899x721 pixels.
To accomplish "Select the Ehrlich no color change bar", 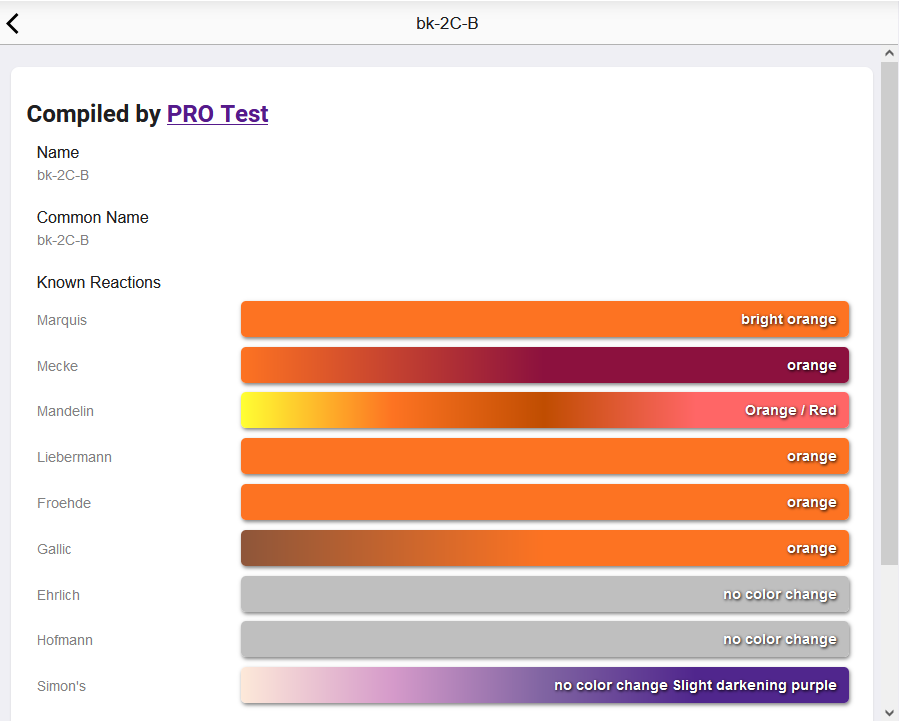I will (545, 594).
